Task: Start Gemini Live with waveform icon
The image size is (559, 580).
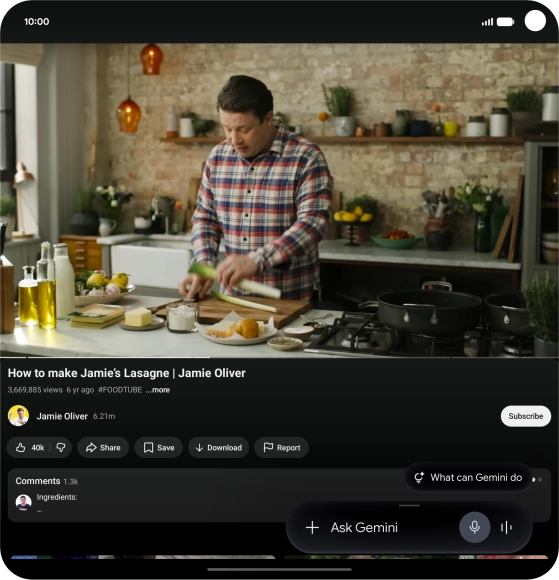Action: click(506, 527)
